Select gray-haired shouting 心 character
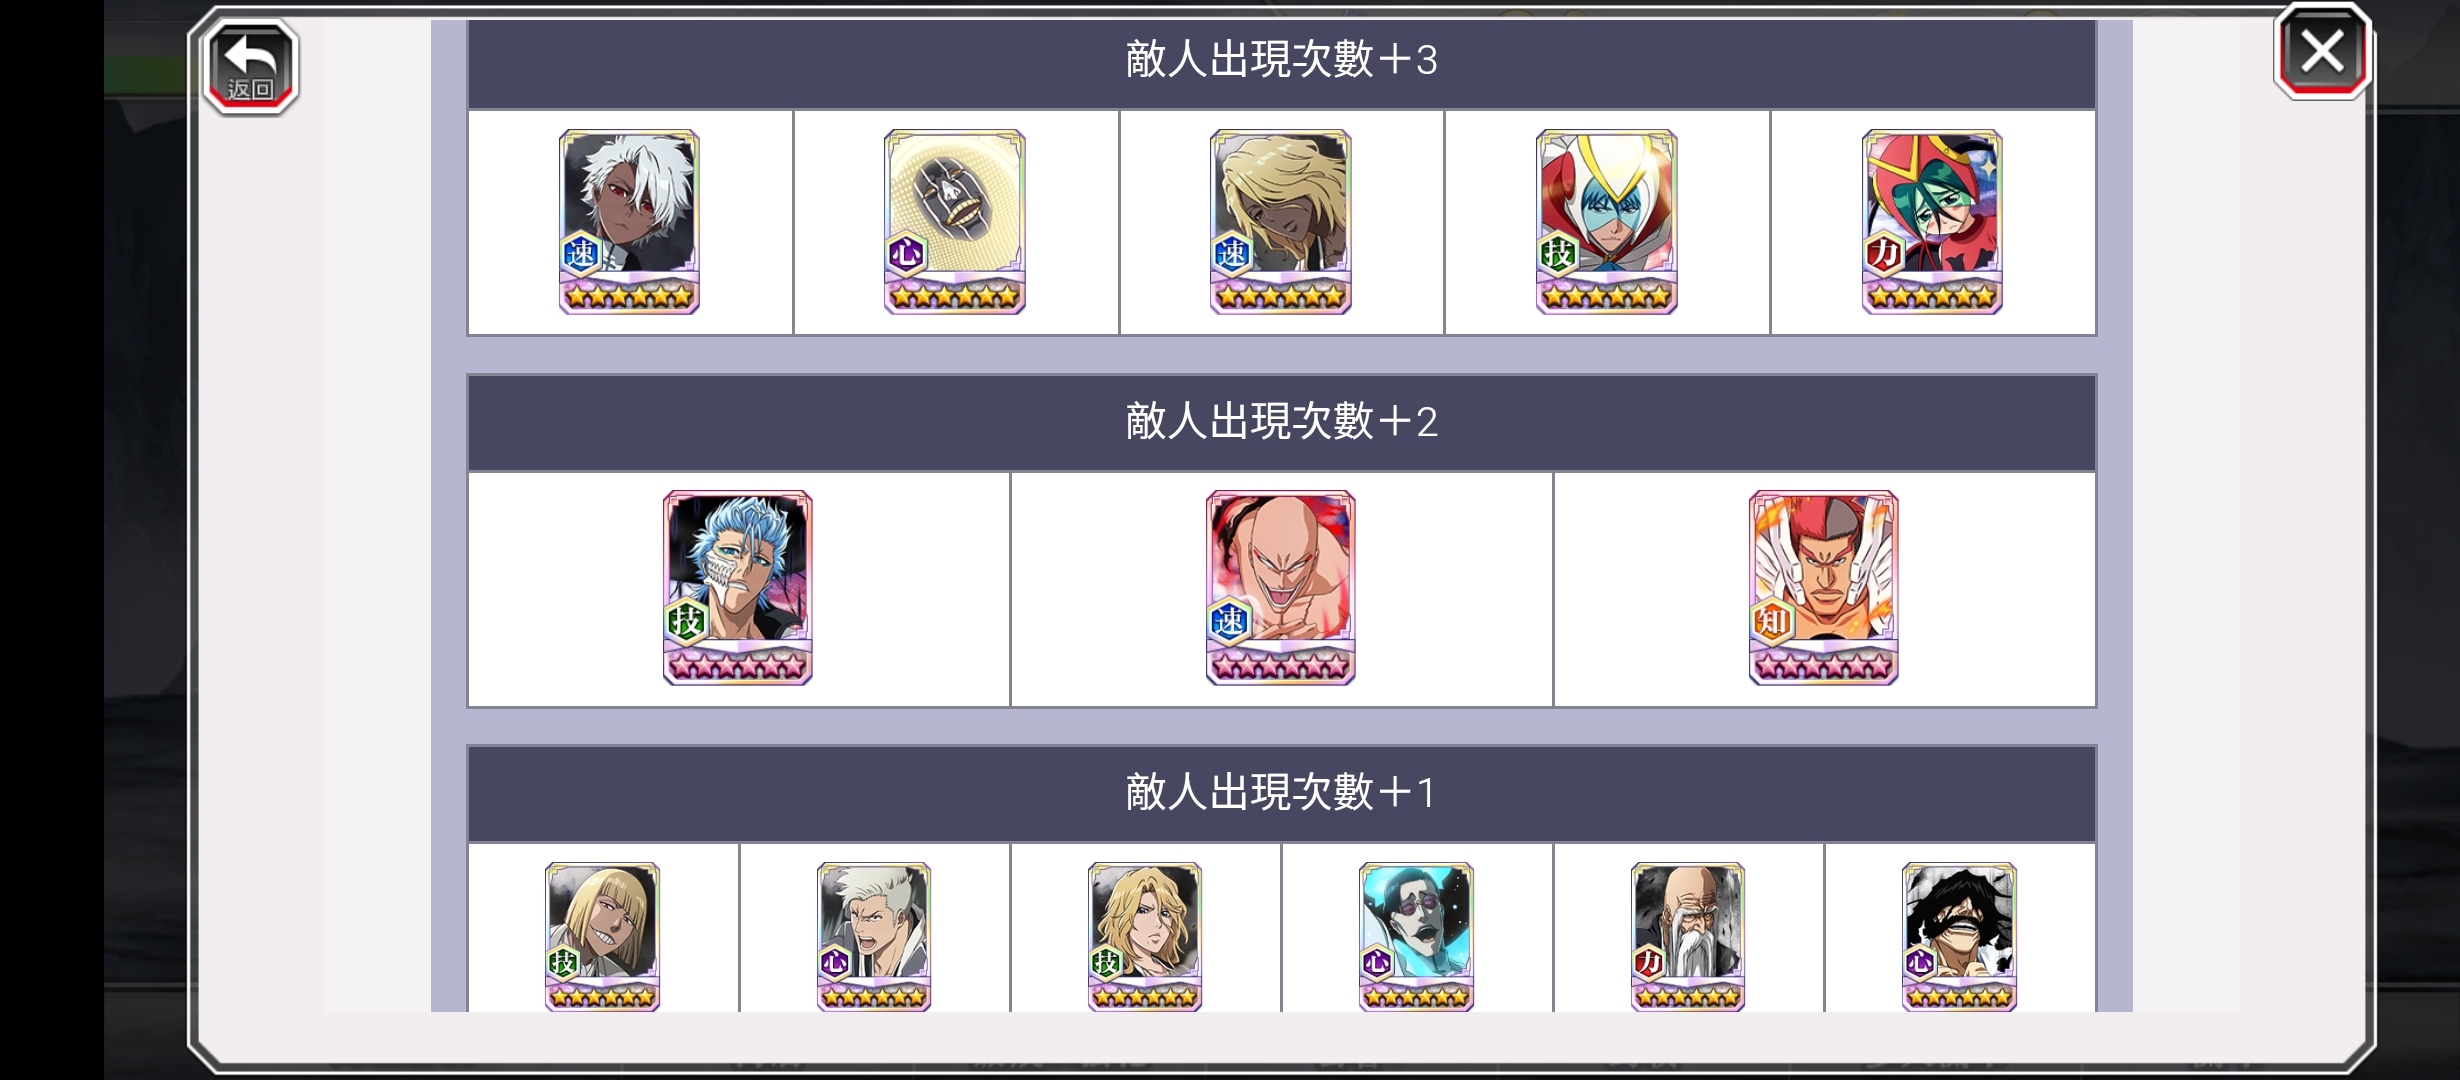This screenshot has height=1080, width=2460. (x=874, y=937)
